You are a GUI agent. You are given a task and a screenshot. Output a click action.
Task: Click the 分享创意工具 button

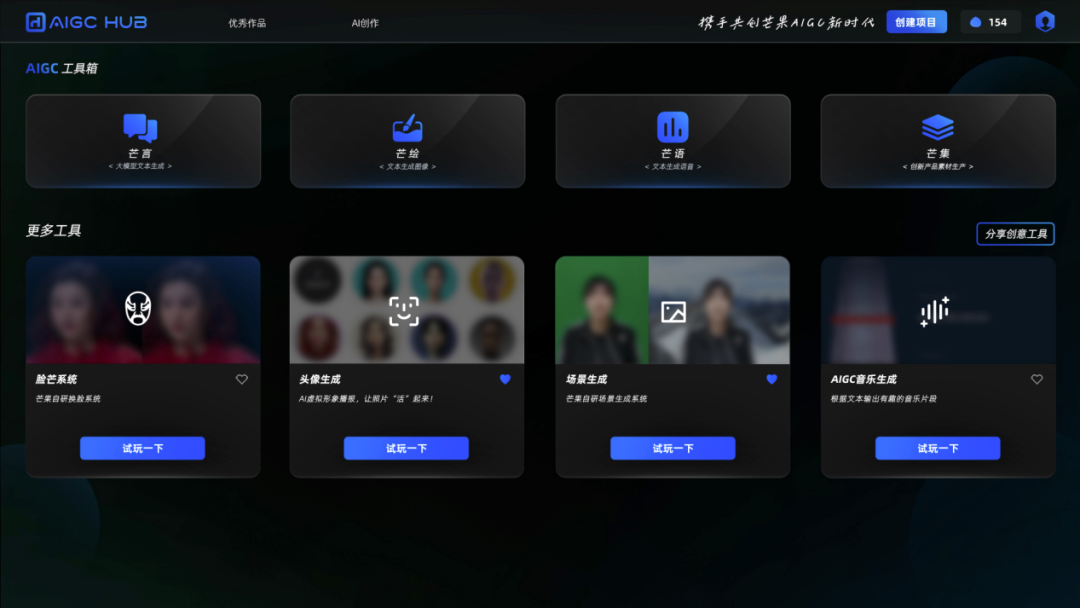[1015, 234]
